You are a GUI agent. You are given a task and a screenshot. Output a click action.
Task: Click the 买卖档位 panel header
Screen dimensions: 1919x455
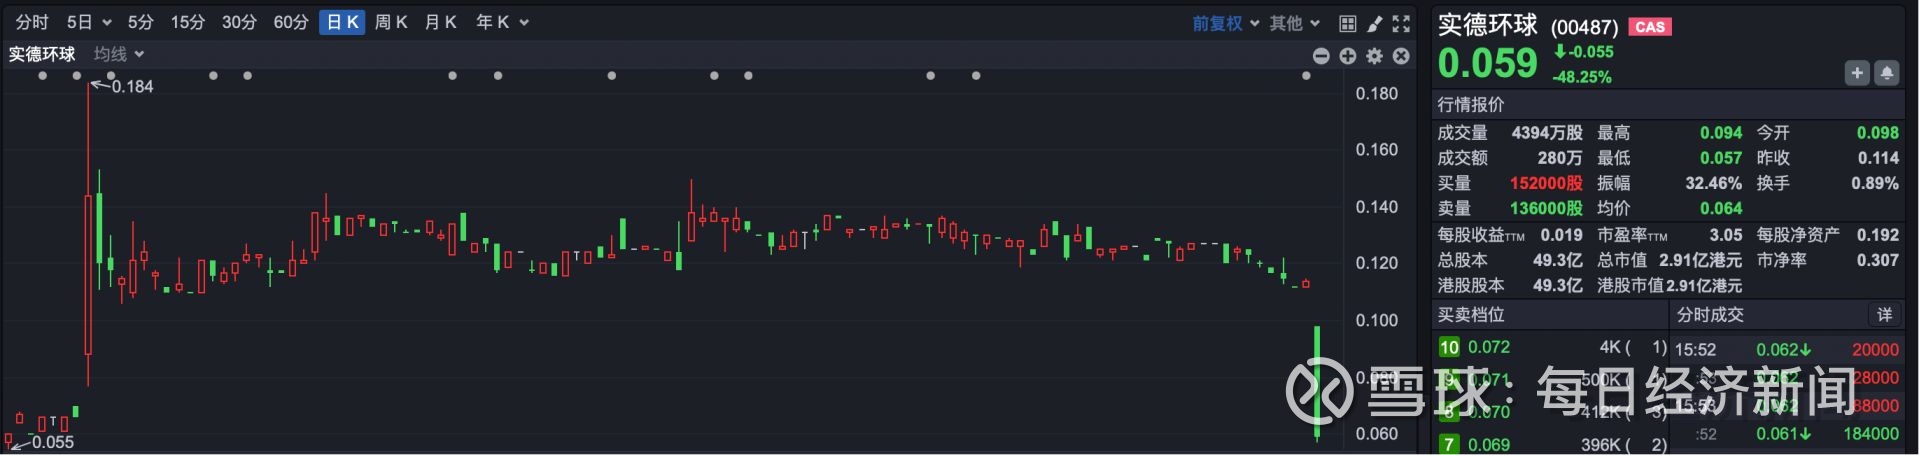pos(1470,315)
